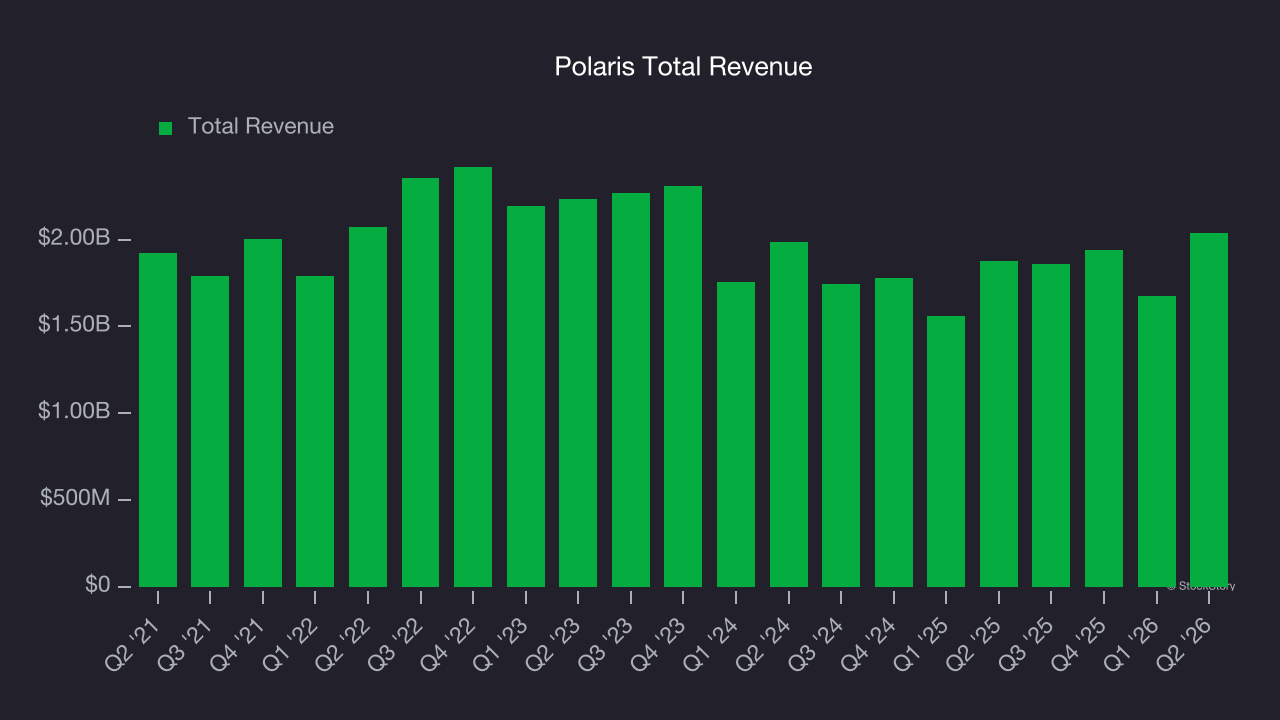Select the shortest bar, Q1 '25
This screenshot has height=720, width=1280.
click(946, 451)
